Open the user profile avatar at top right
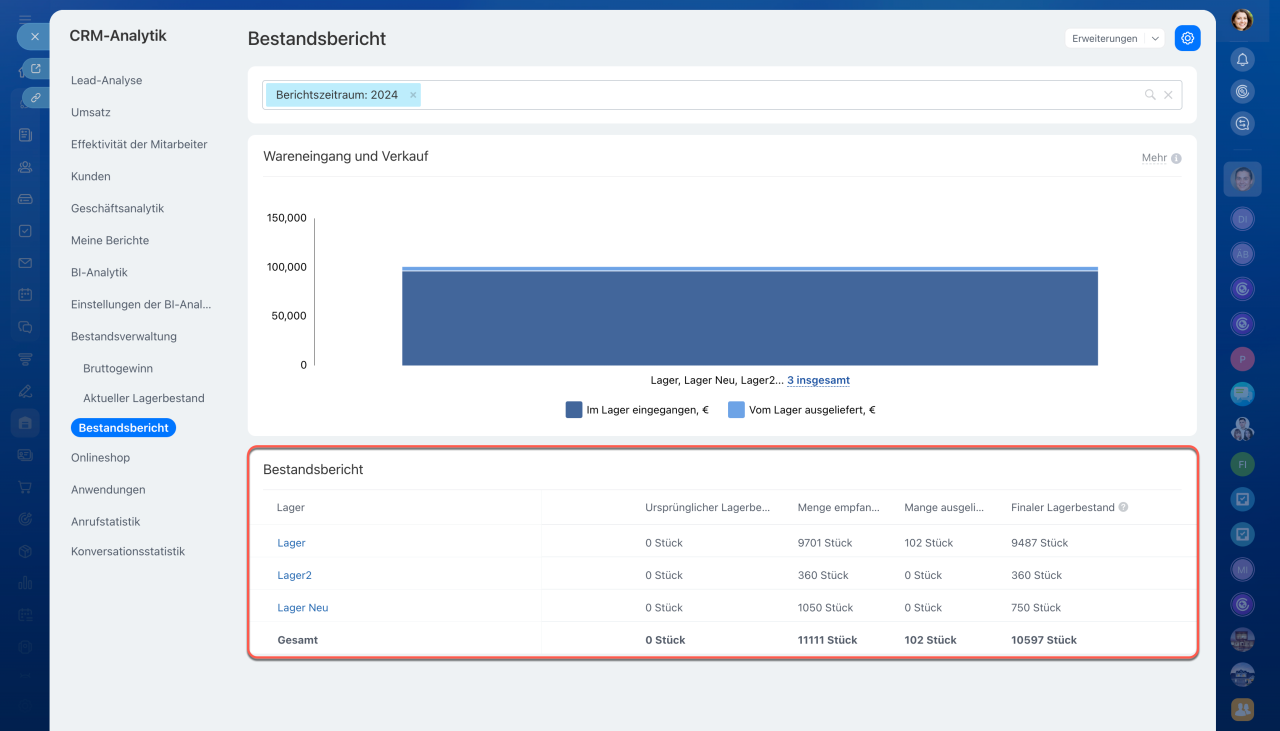 click(x=1242, y=20)
